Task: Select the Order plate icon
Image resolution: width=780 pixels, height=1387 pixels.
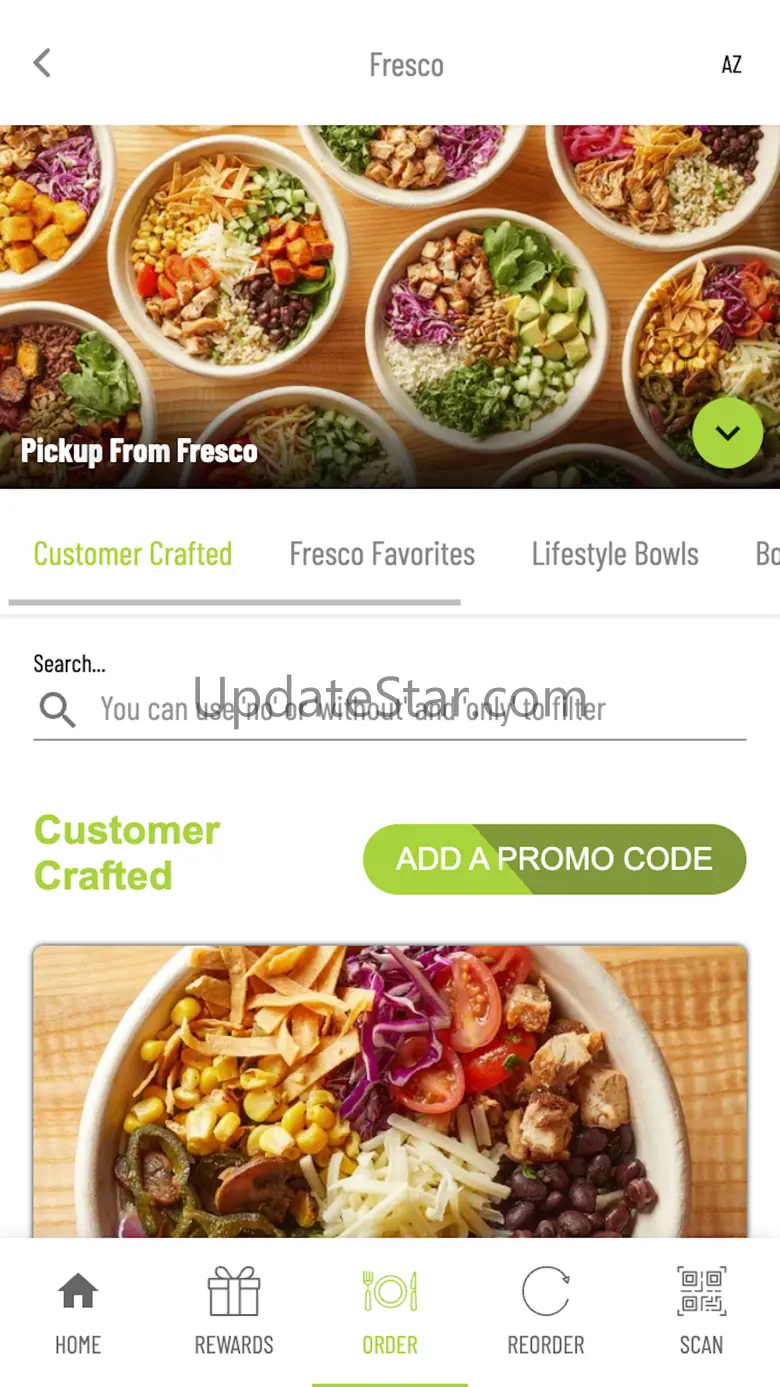Action: [390, 1291]
